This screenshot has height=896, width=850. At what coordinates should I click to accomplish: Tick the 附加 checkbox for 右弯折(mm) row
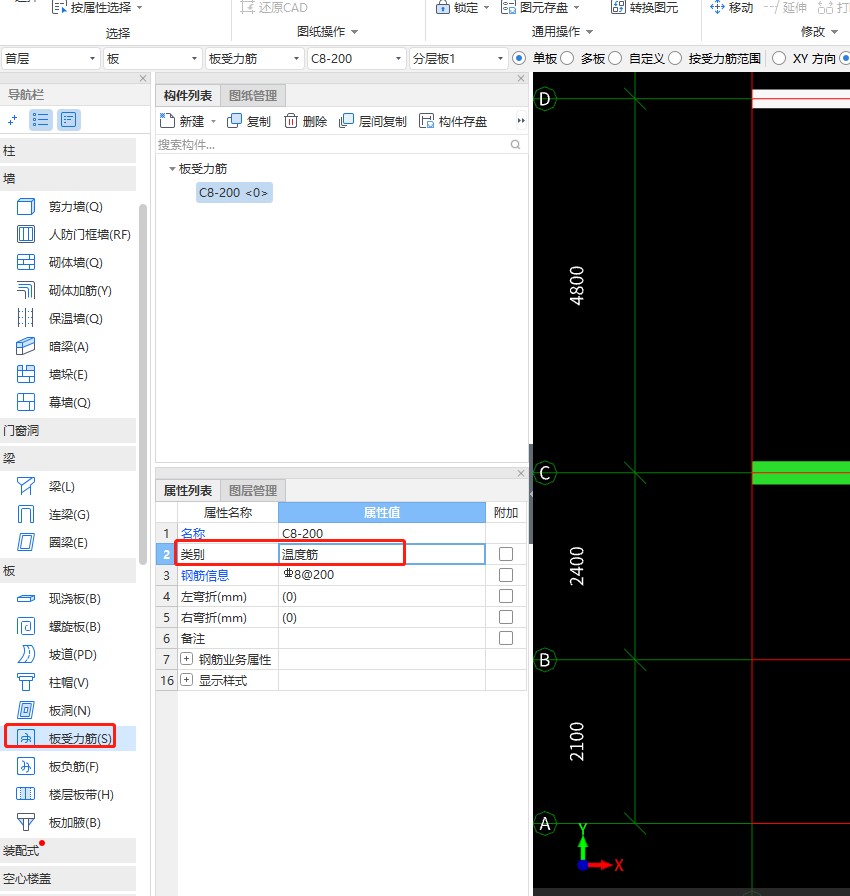point(506,617)
